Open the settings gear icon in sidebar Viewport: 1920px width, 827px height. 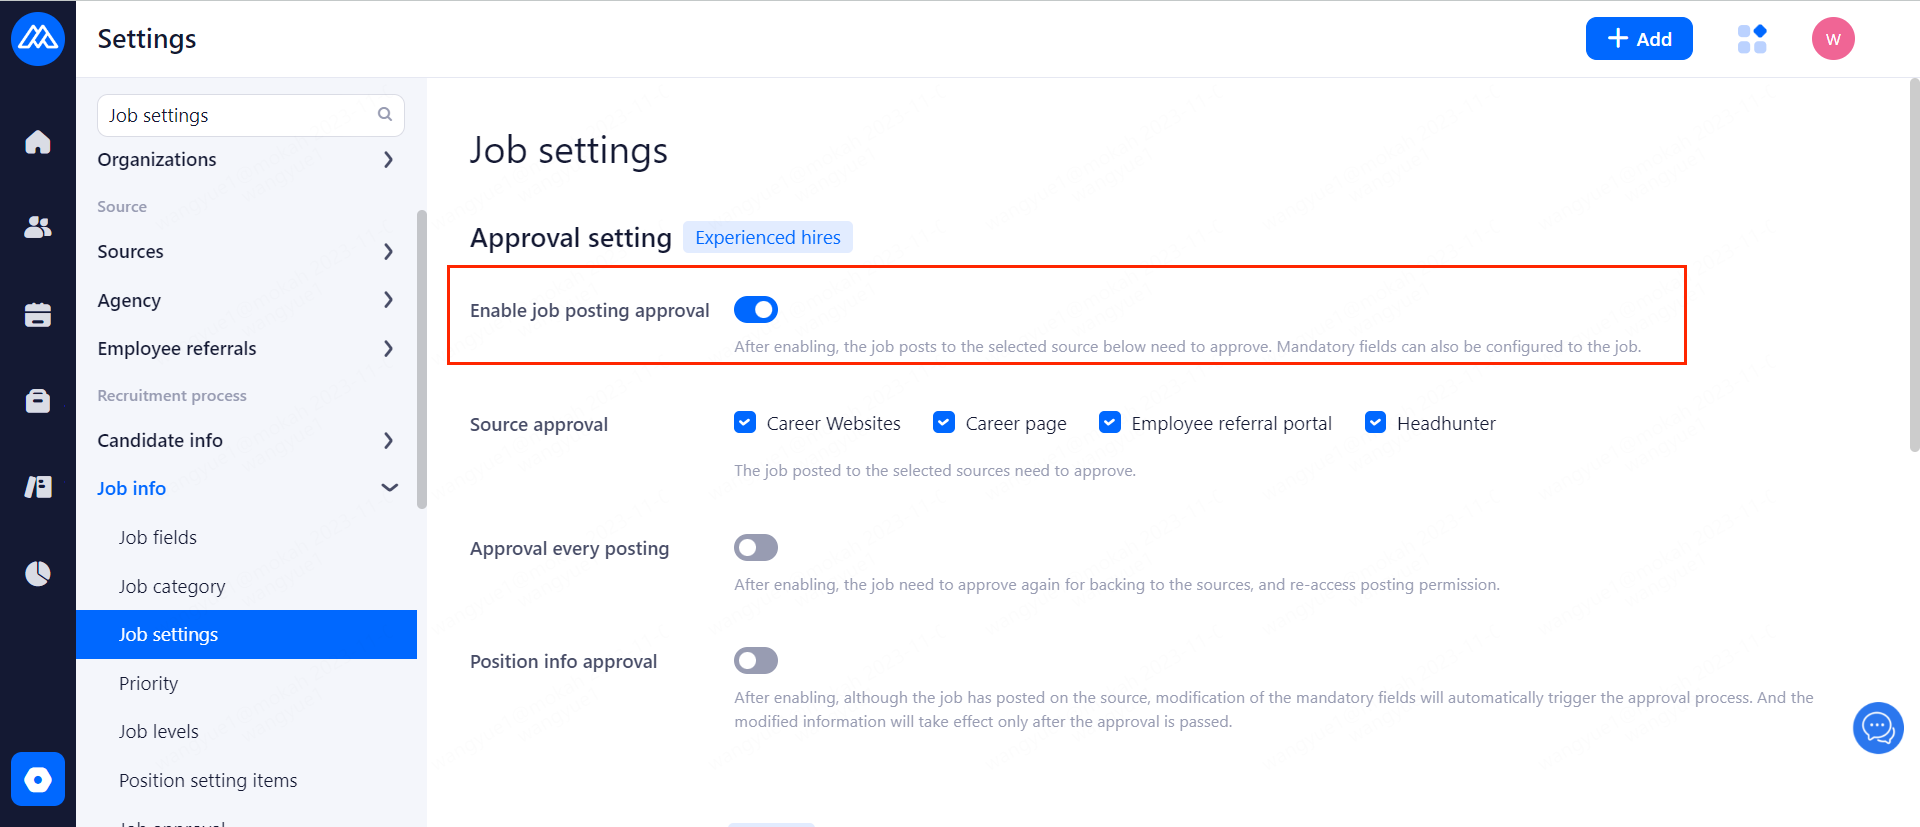click(38, 779)
